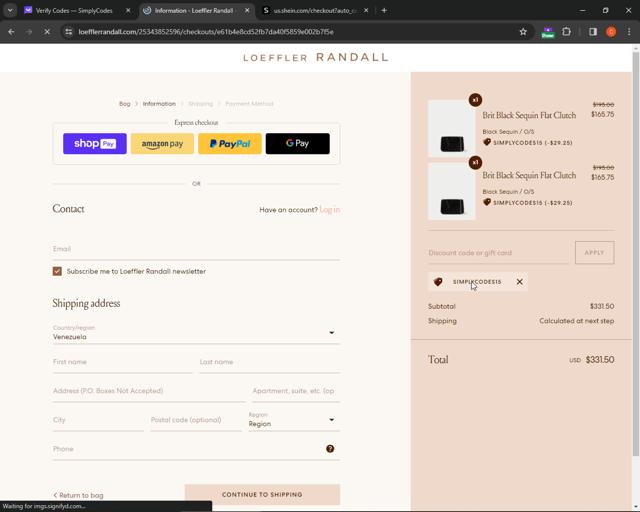Screen dimensions: 640x512
Task: Select the Payment Method breadcrumb step
Action: (249, 104)
